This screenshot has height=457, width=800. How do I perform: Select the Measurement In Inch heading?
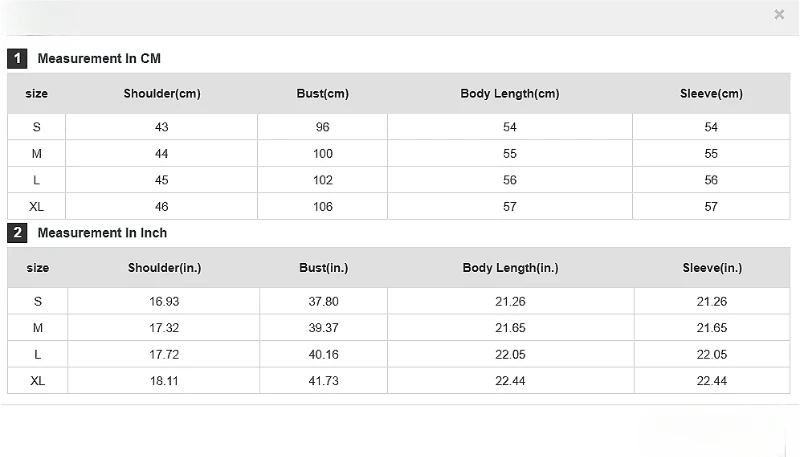(x=102, y=233)
